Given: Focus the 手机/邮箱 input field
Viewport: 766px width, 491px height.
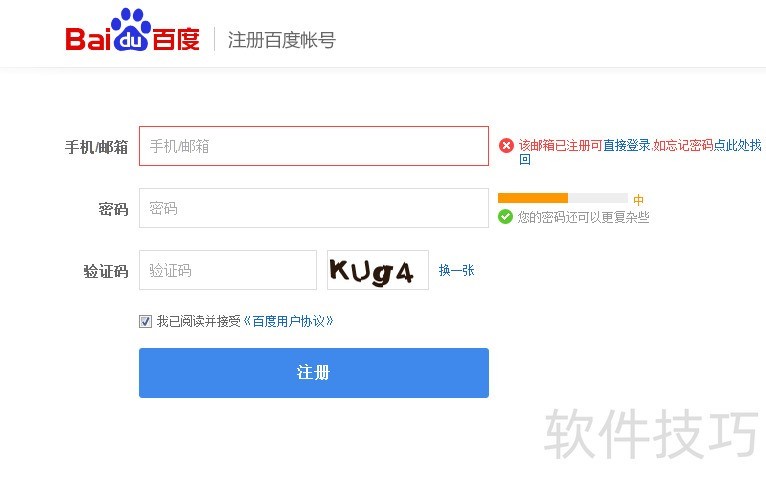Looking at the screenshot, I should point(313,146).
